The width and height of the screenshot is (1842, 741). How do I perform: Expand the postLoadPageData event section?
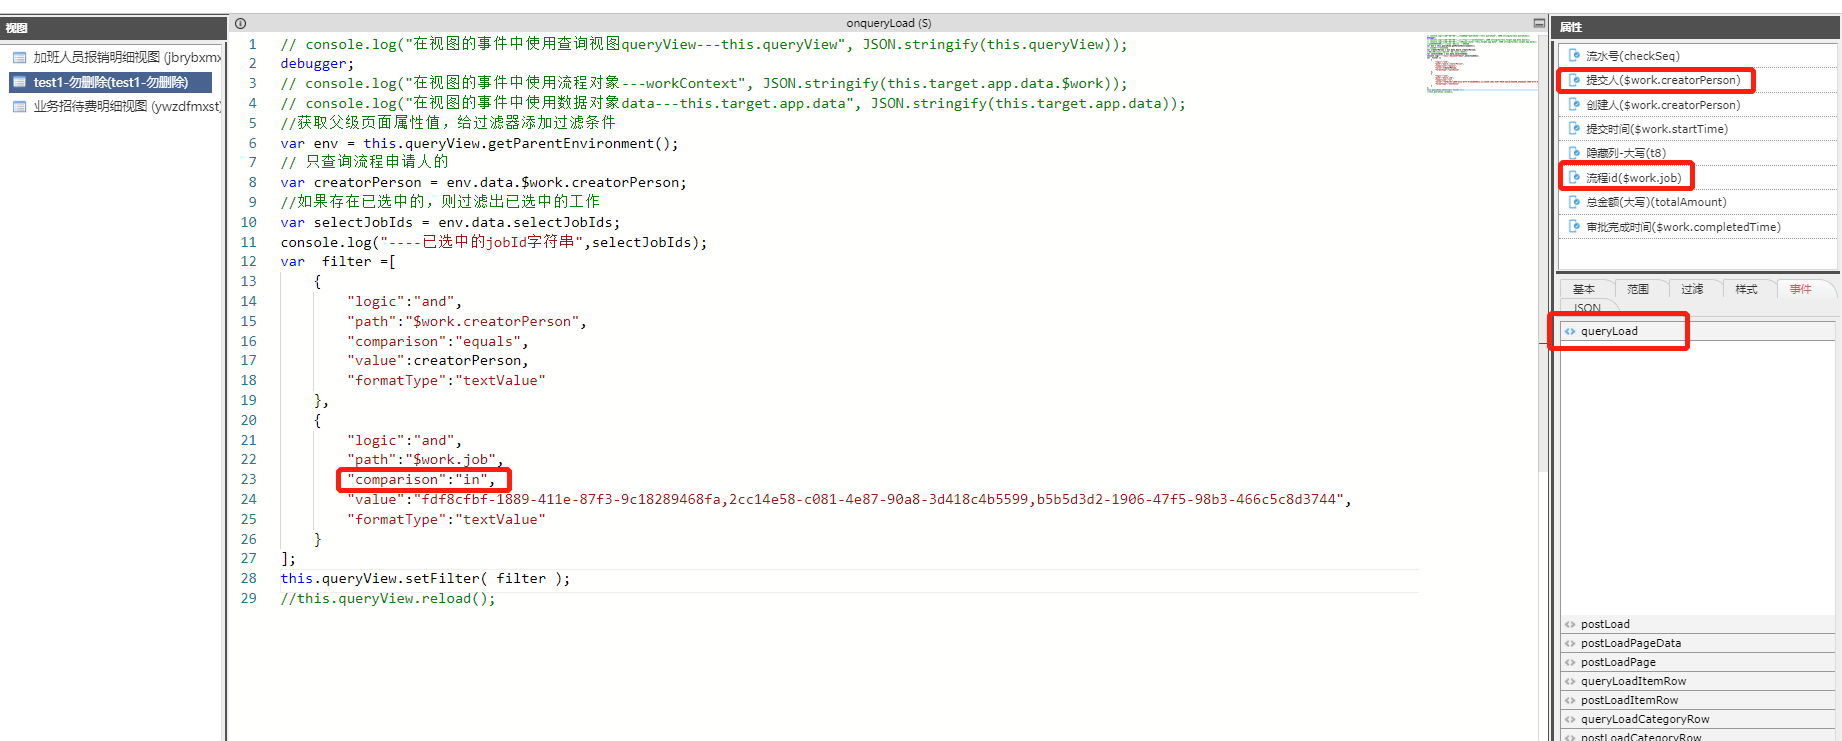click(1698, 644)
